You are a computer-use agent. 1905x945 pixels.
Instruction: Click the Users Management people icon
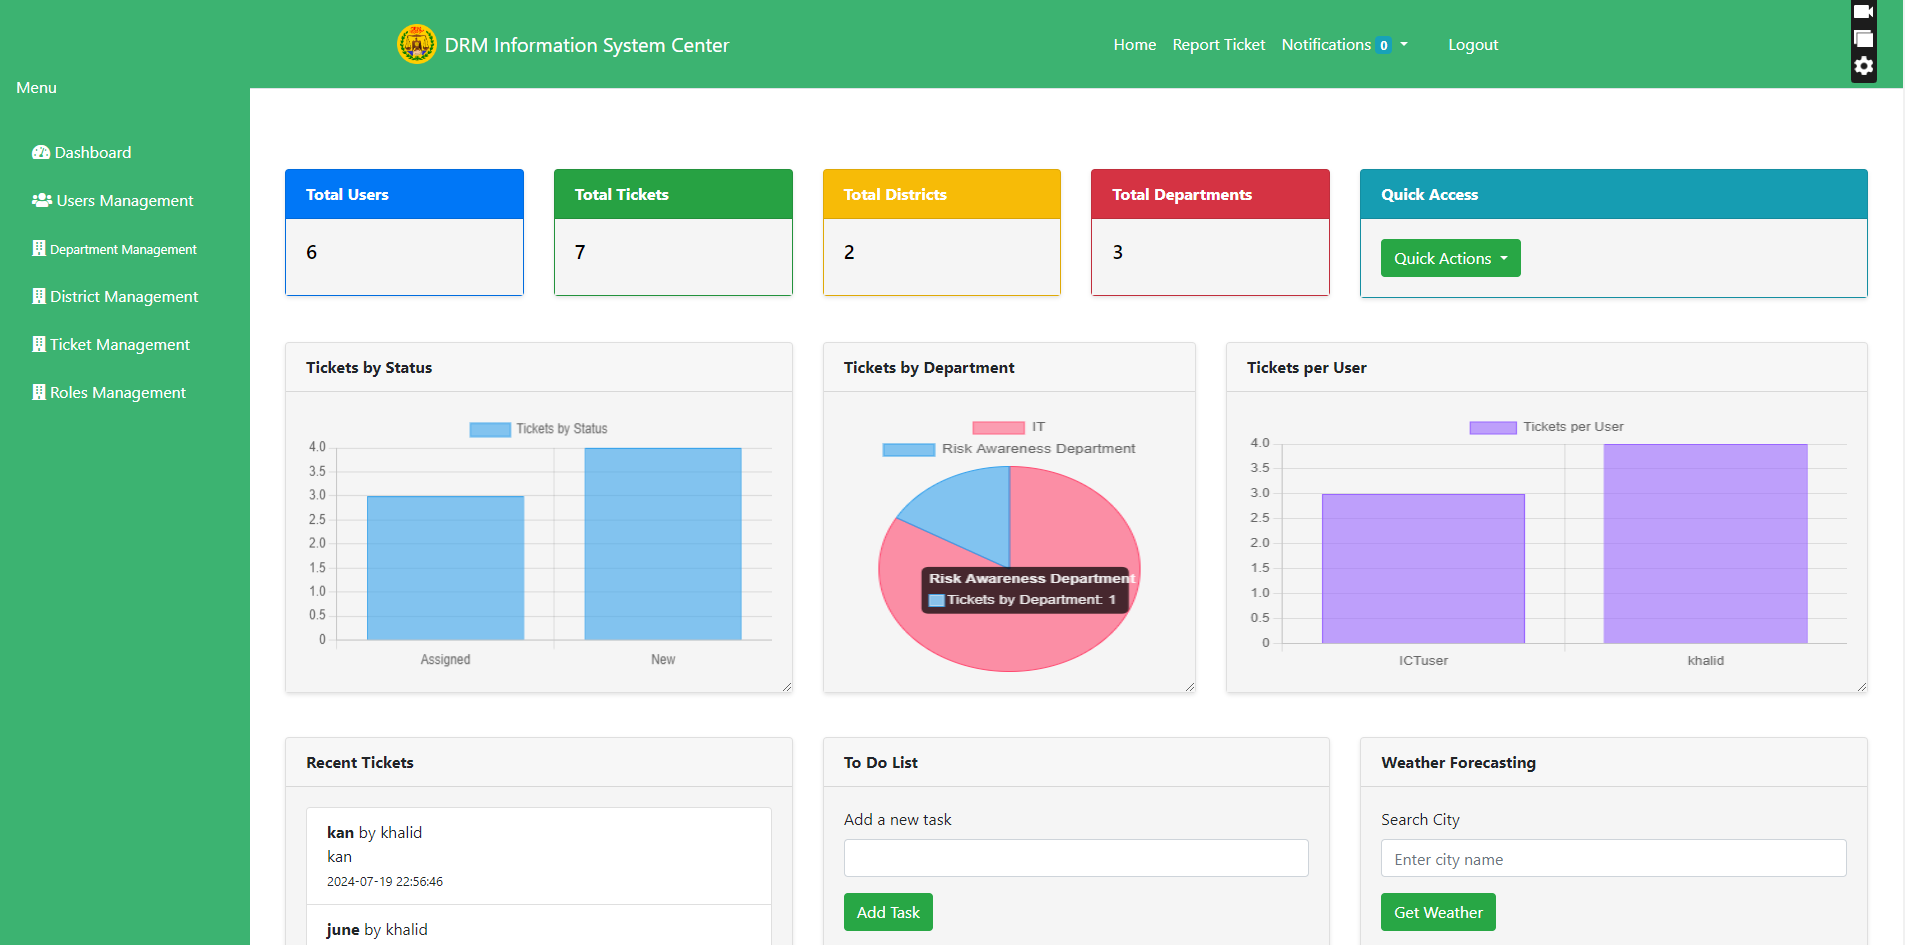click(42, 201)
